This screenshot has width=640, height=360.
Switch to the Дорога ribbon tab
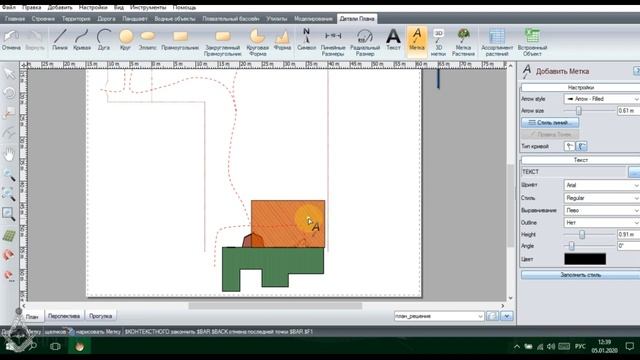pyautogui.click(x=106, y=19)
